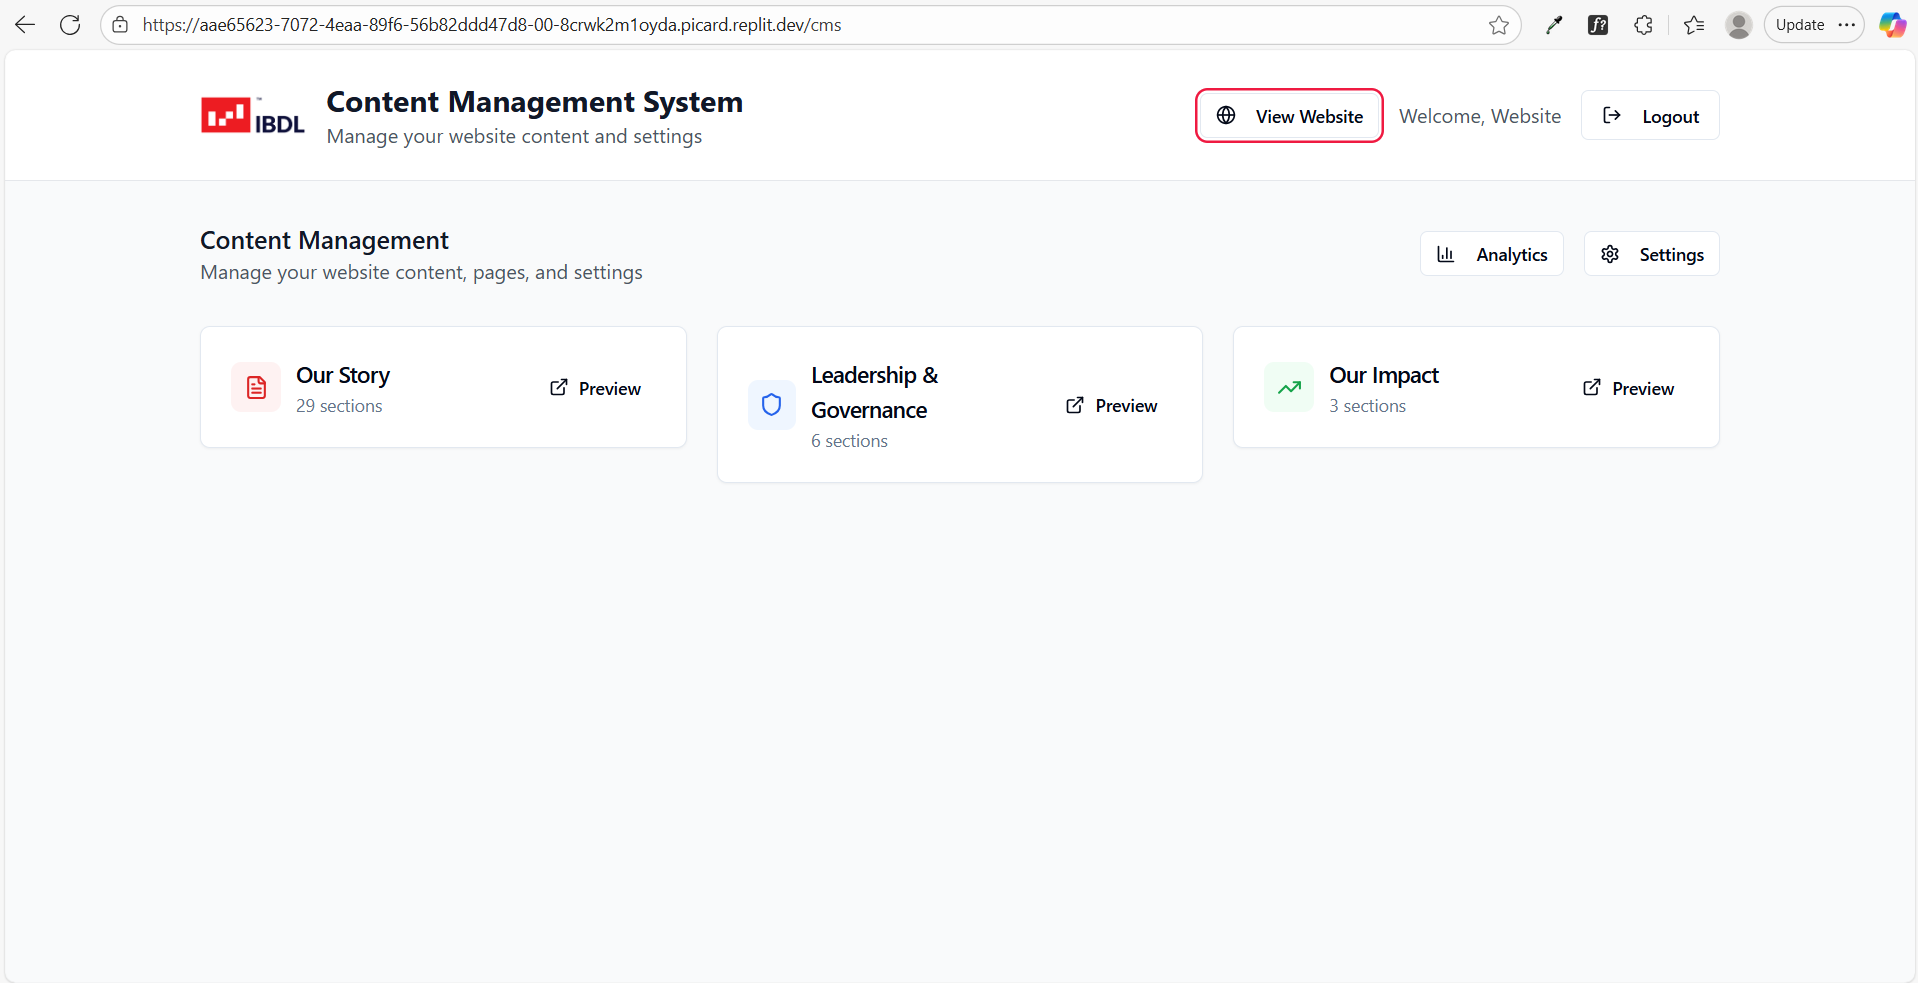Click the IBDL logo in header
The height and width of the screenshot is (983, 1918).
point(252,116)
